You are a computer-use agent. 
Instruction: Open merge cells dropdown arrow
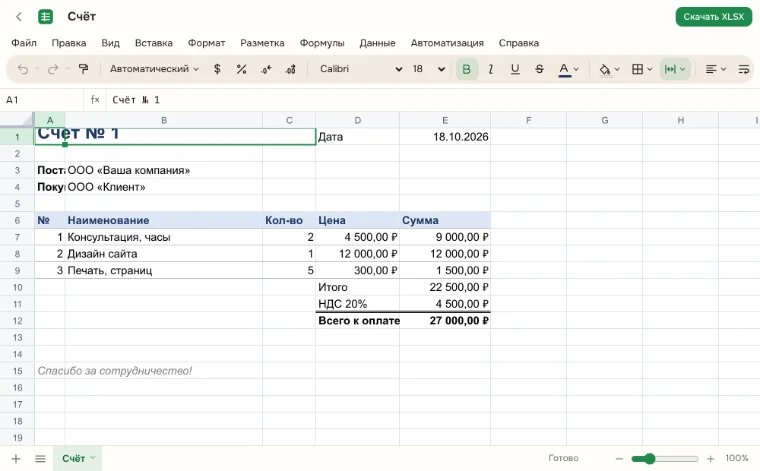click(x=682, y=69)
